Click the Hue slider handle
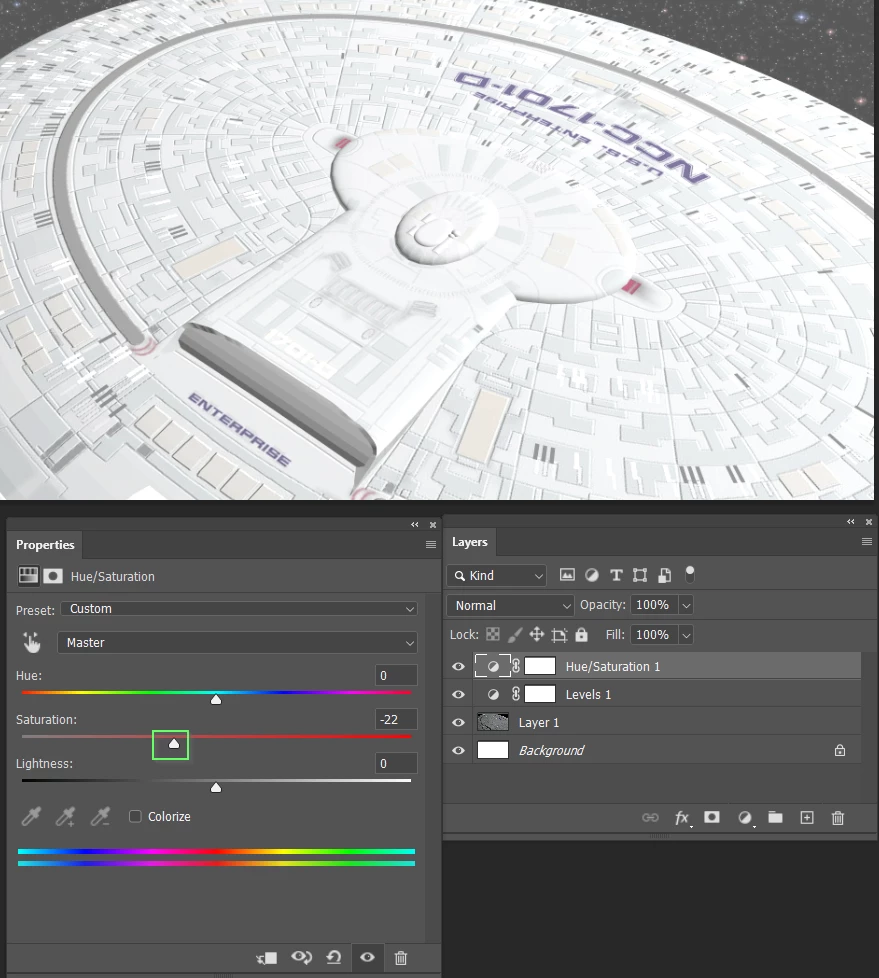 216,700
